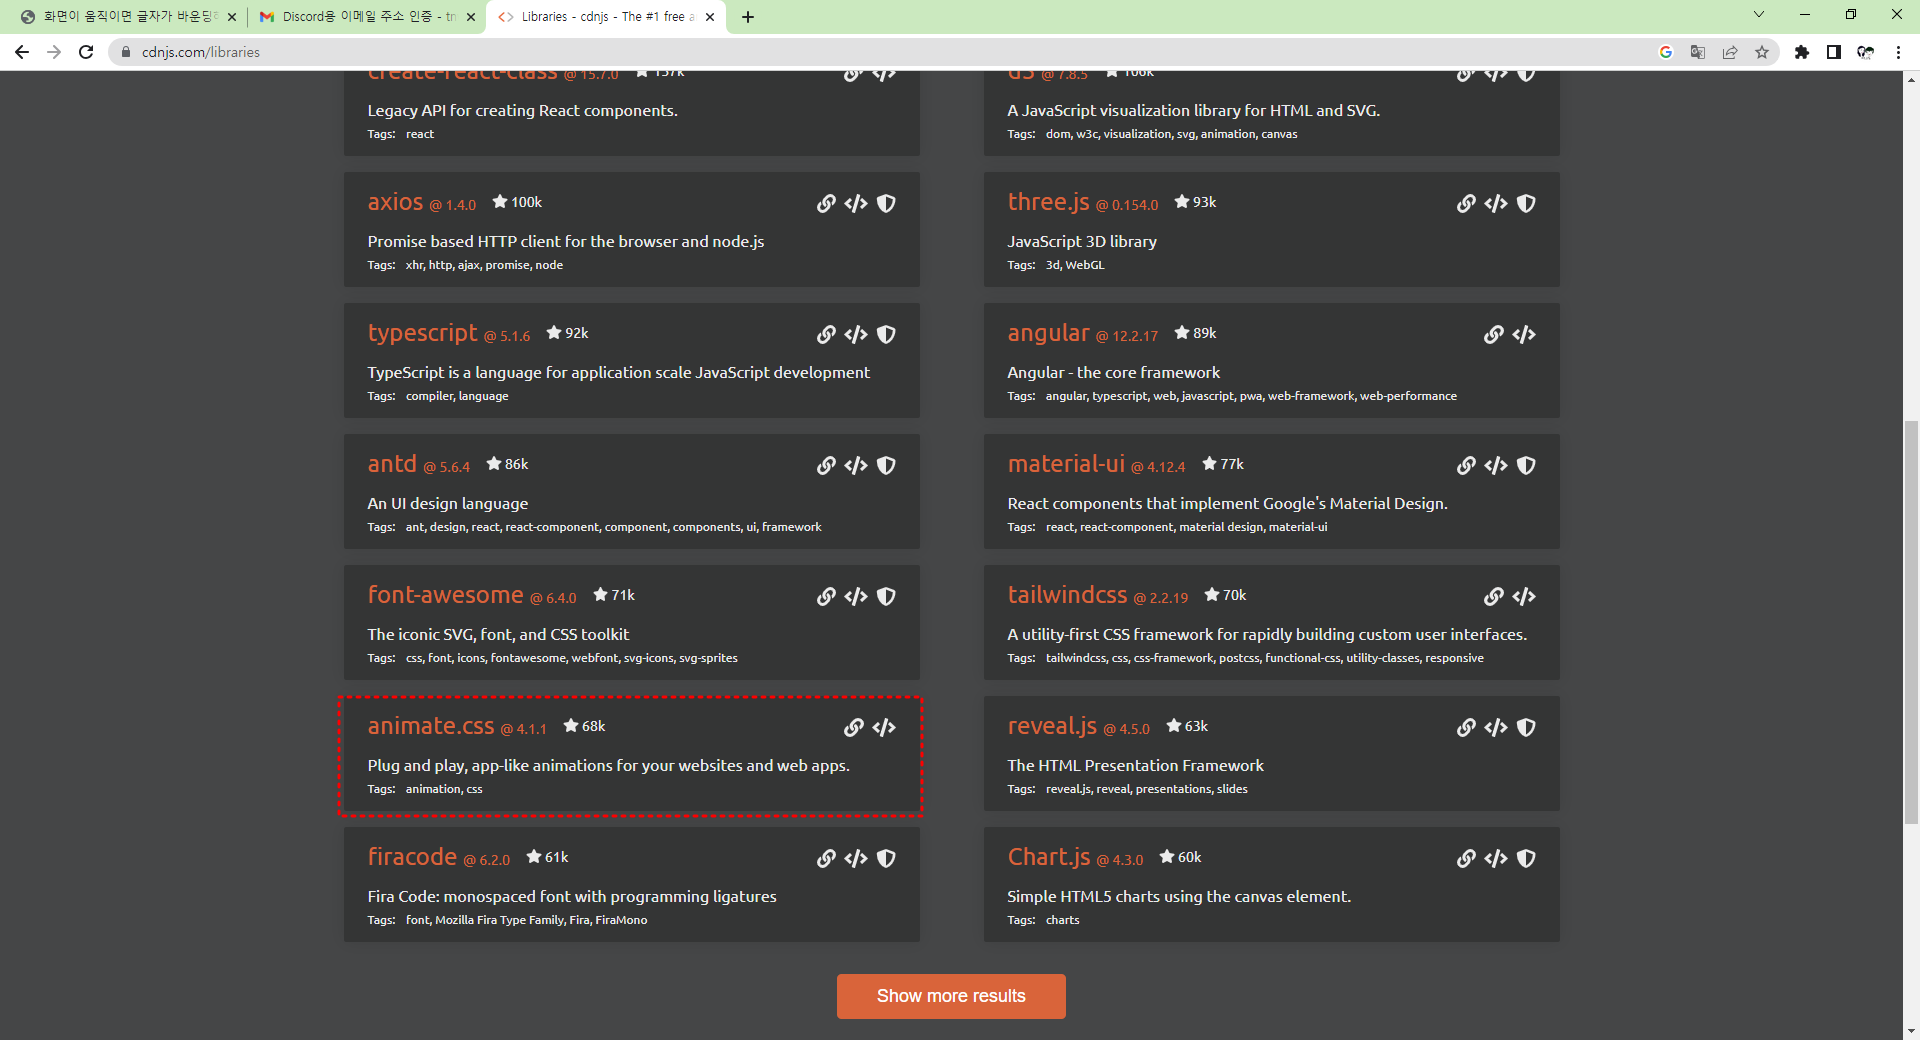Open the animate.css library page
The width and height of the screenshot is (1920, 1040).
pos(431,726)
